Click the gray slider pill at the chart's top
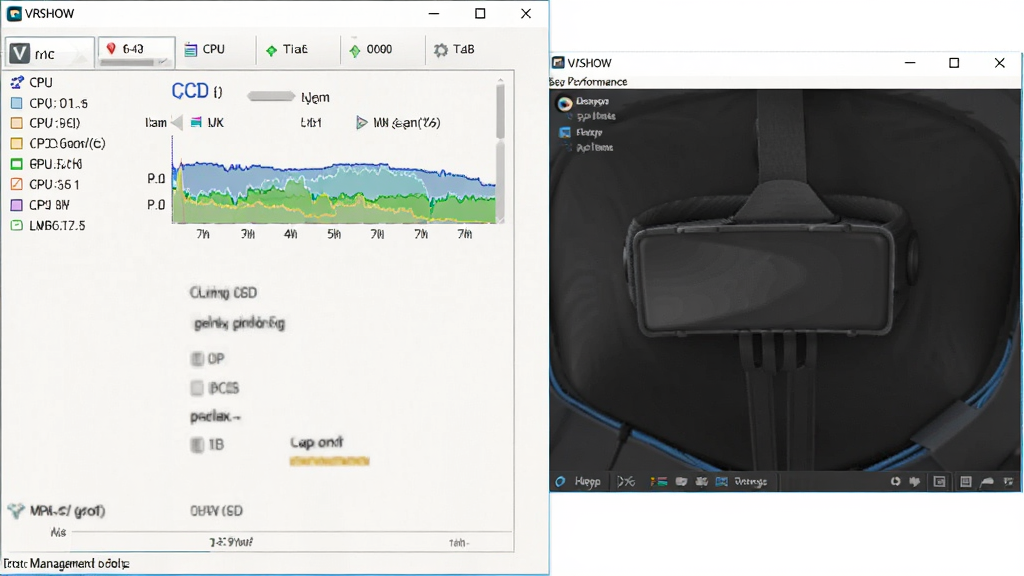 click(x=271, y=97)
